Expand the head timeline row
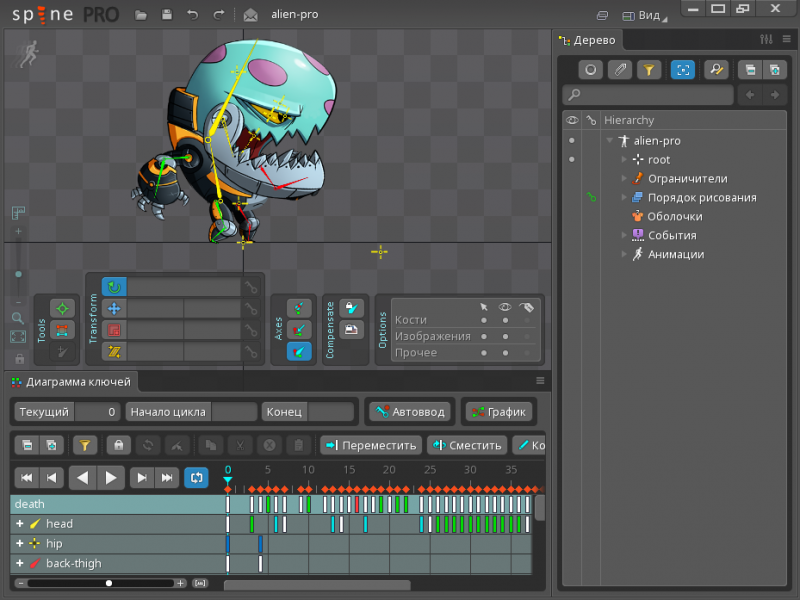Image resolution: width=800 pixels, height=600 pixels. coord(19,524)
